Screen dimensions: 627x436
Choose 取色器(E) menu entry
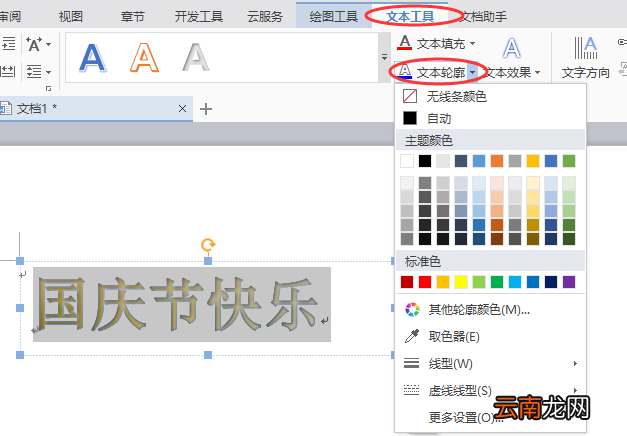click(x=490, y=336)
